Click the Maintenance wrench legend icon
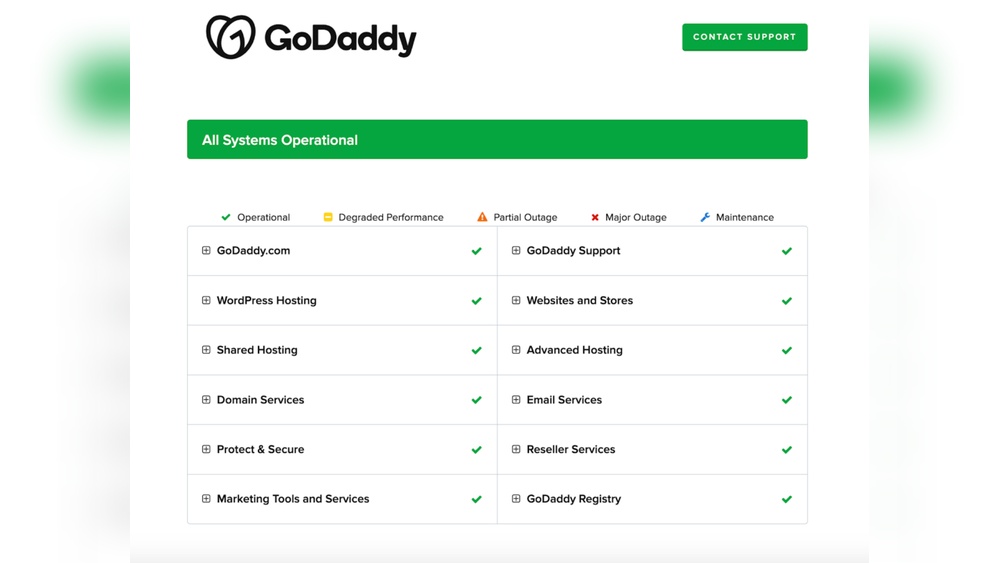The width and height of the screenshot is (1000, 563). click(705, 217)
